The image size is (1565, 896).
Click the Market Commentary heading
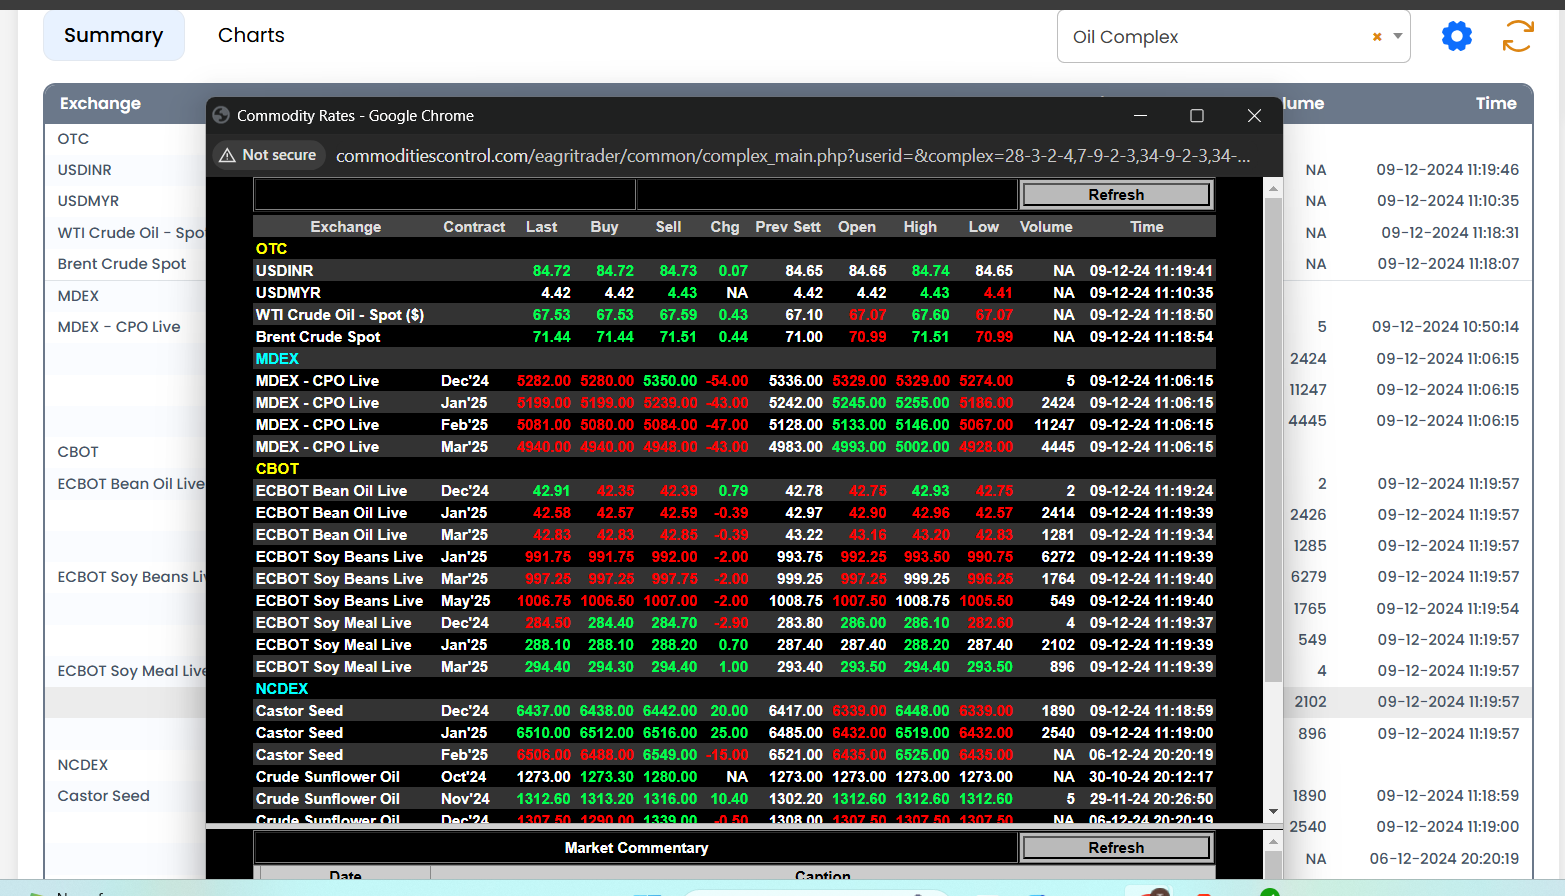pos(636,848)
